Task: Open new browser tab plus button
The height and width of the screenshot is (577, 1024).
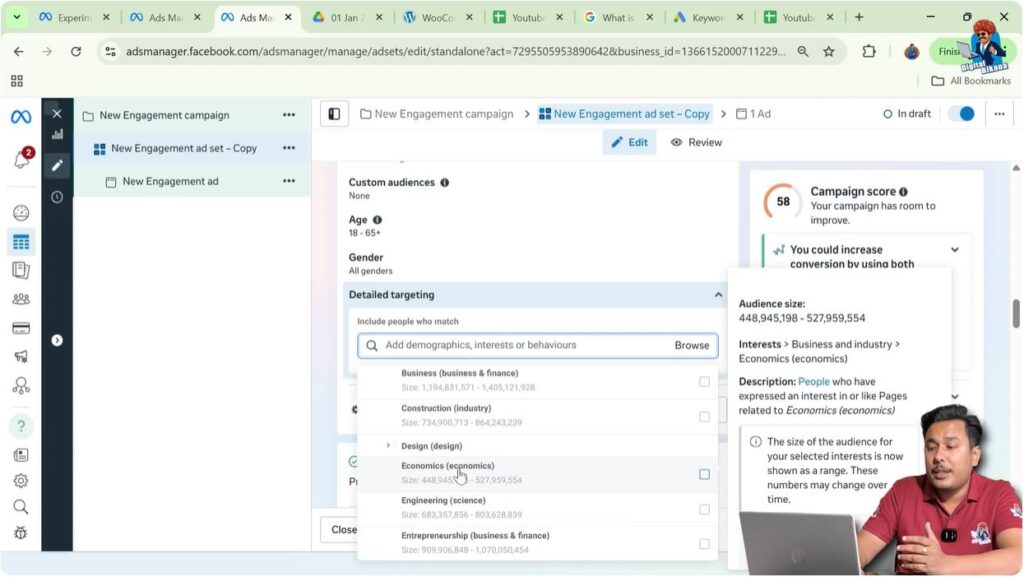Action: (859, 18)
